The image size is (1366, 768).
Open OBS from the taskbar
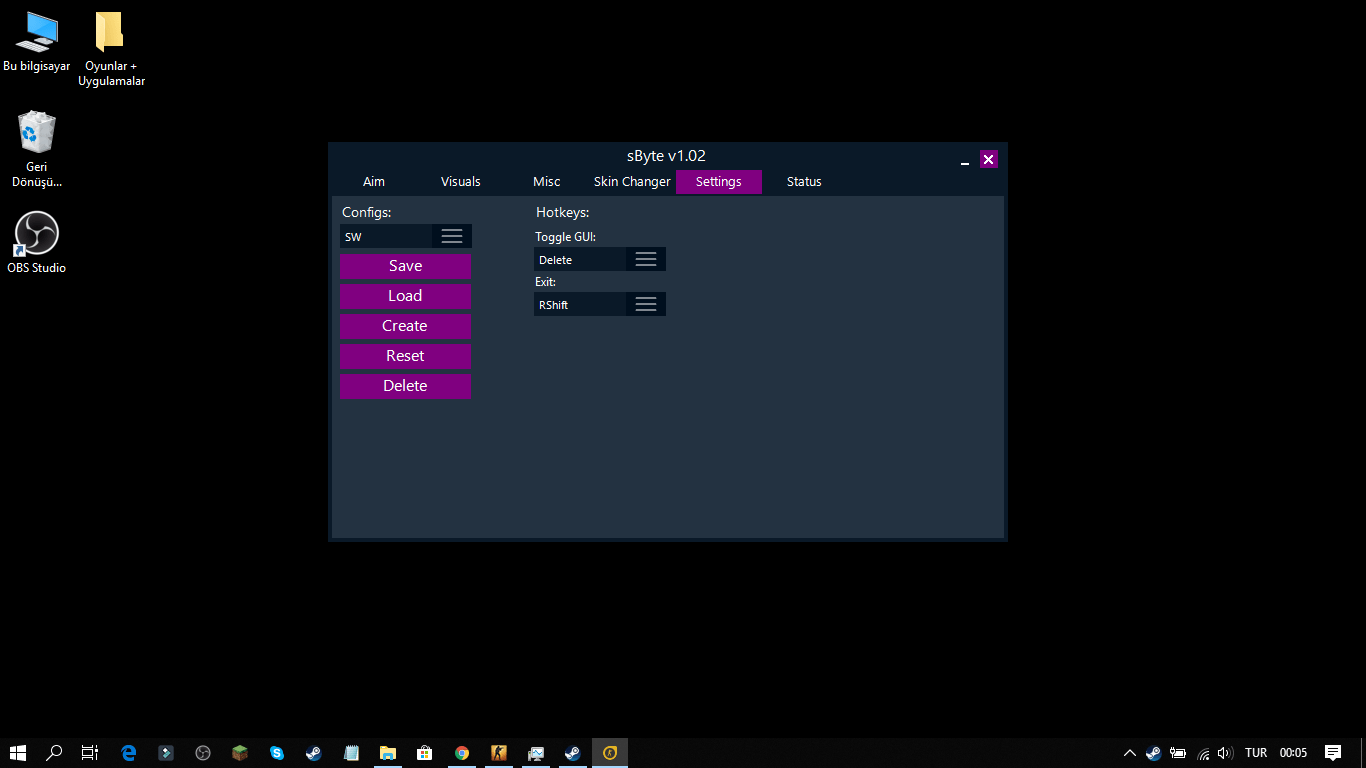tap(203, 753)
